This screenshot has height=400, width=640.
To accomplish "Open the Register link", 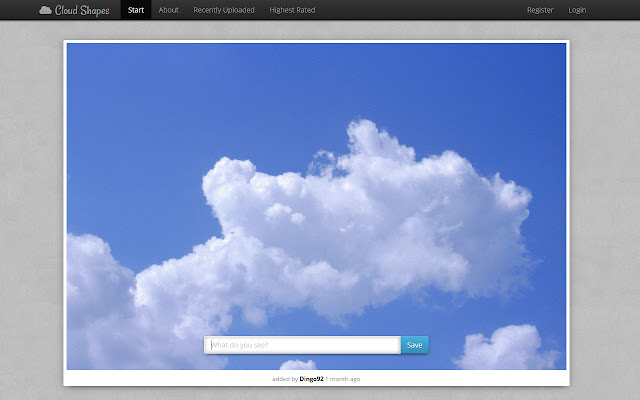I will click(540, 10).
